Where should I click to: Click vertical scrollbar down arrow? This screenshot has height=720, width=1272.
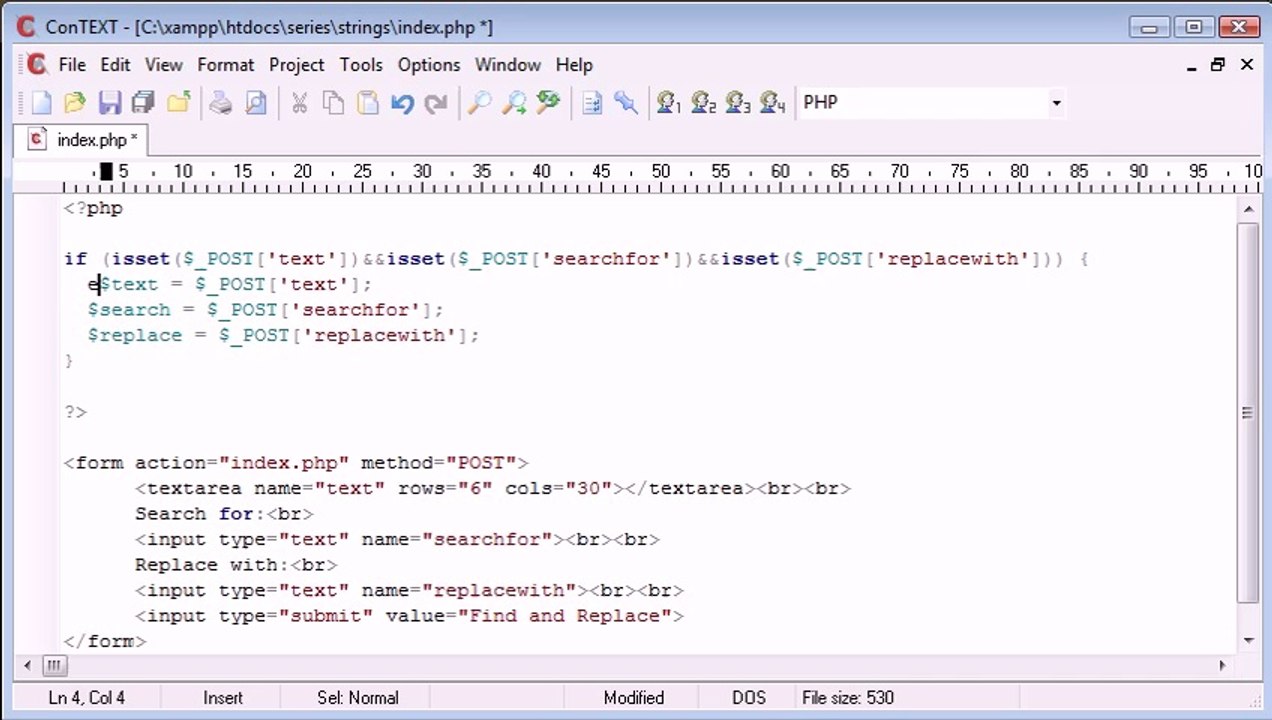1247,640
